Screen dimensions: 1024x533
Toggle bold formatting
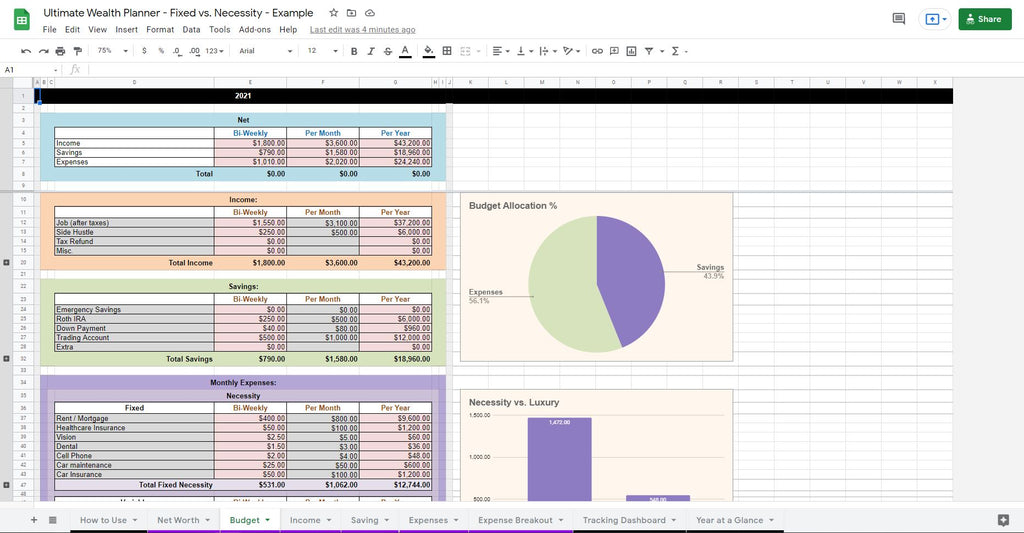coord(354,51)
